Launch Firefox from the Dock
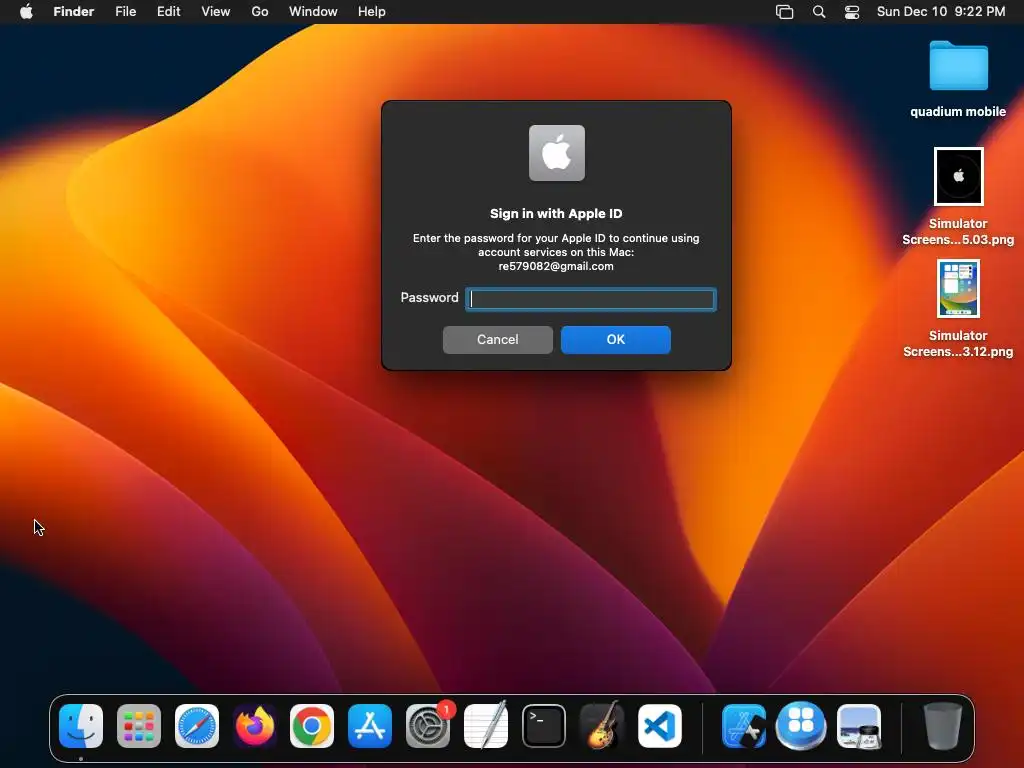The width and height of the screenshot is (1024, 768). point(255,726)
